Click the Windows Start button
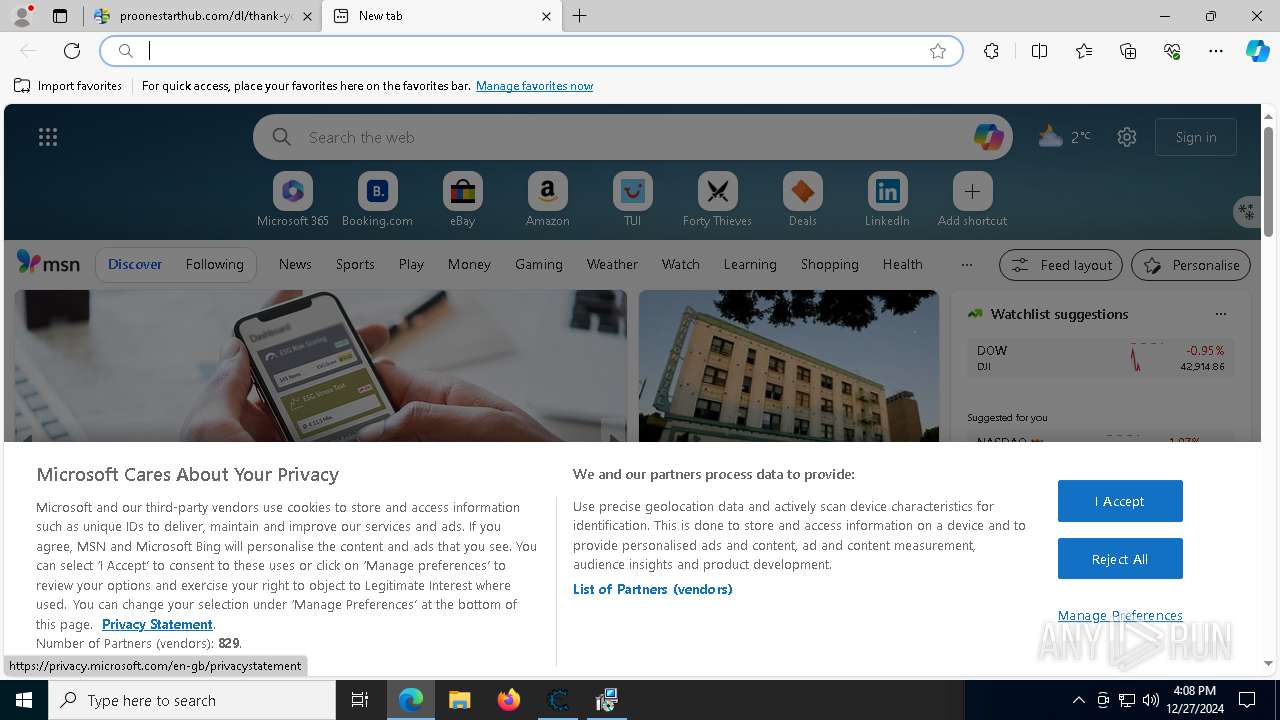 (x=24, y=700)
